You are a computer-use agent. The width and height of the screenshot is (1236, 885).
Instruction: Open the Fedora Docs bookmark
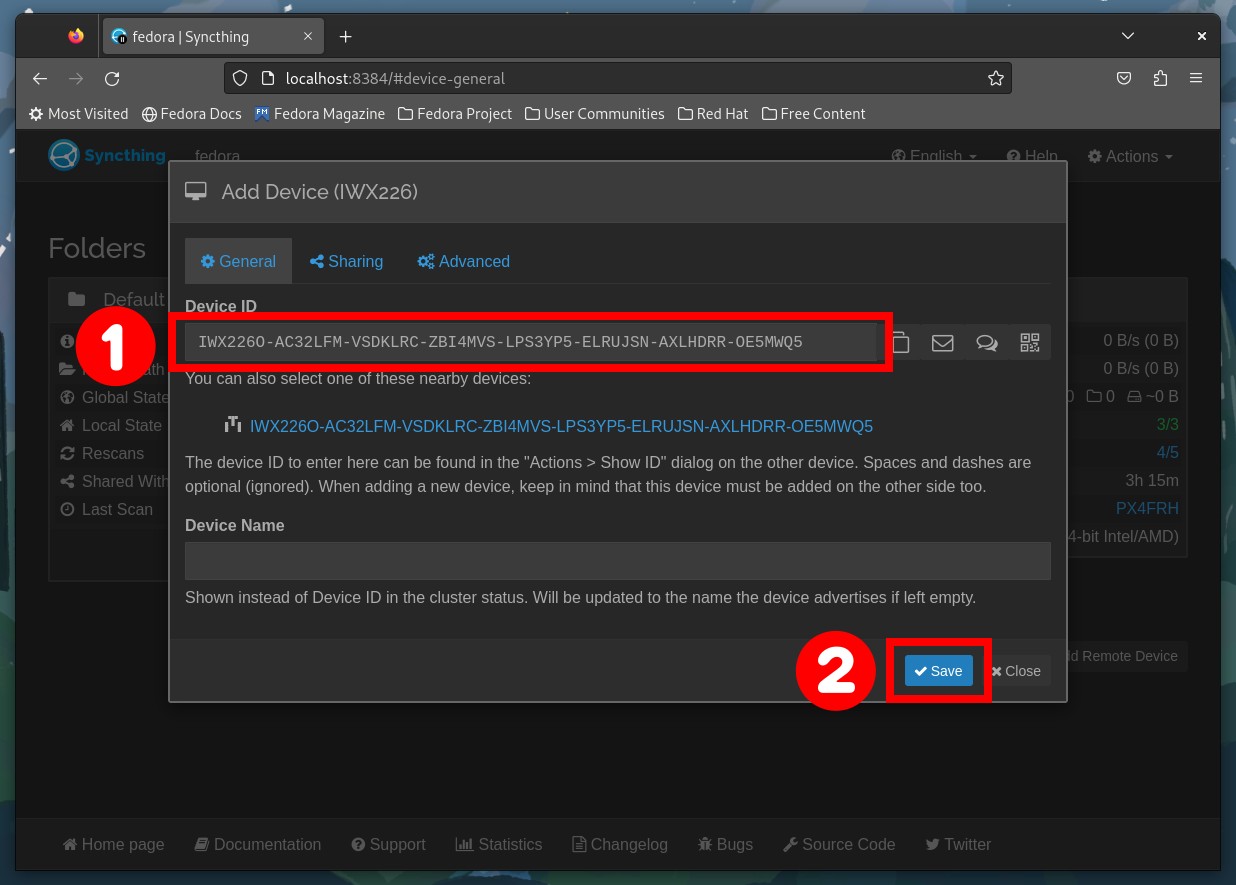[x=192, y=114]
